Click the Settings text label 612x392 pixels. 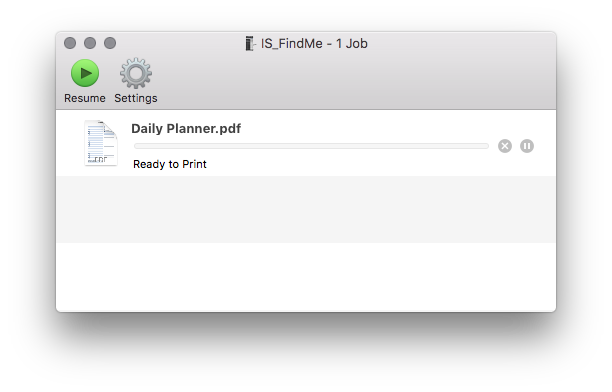click(x=136, y=98)
